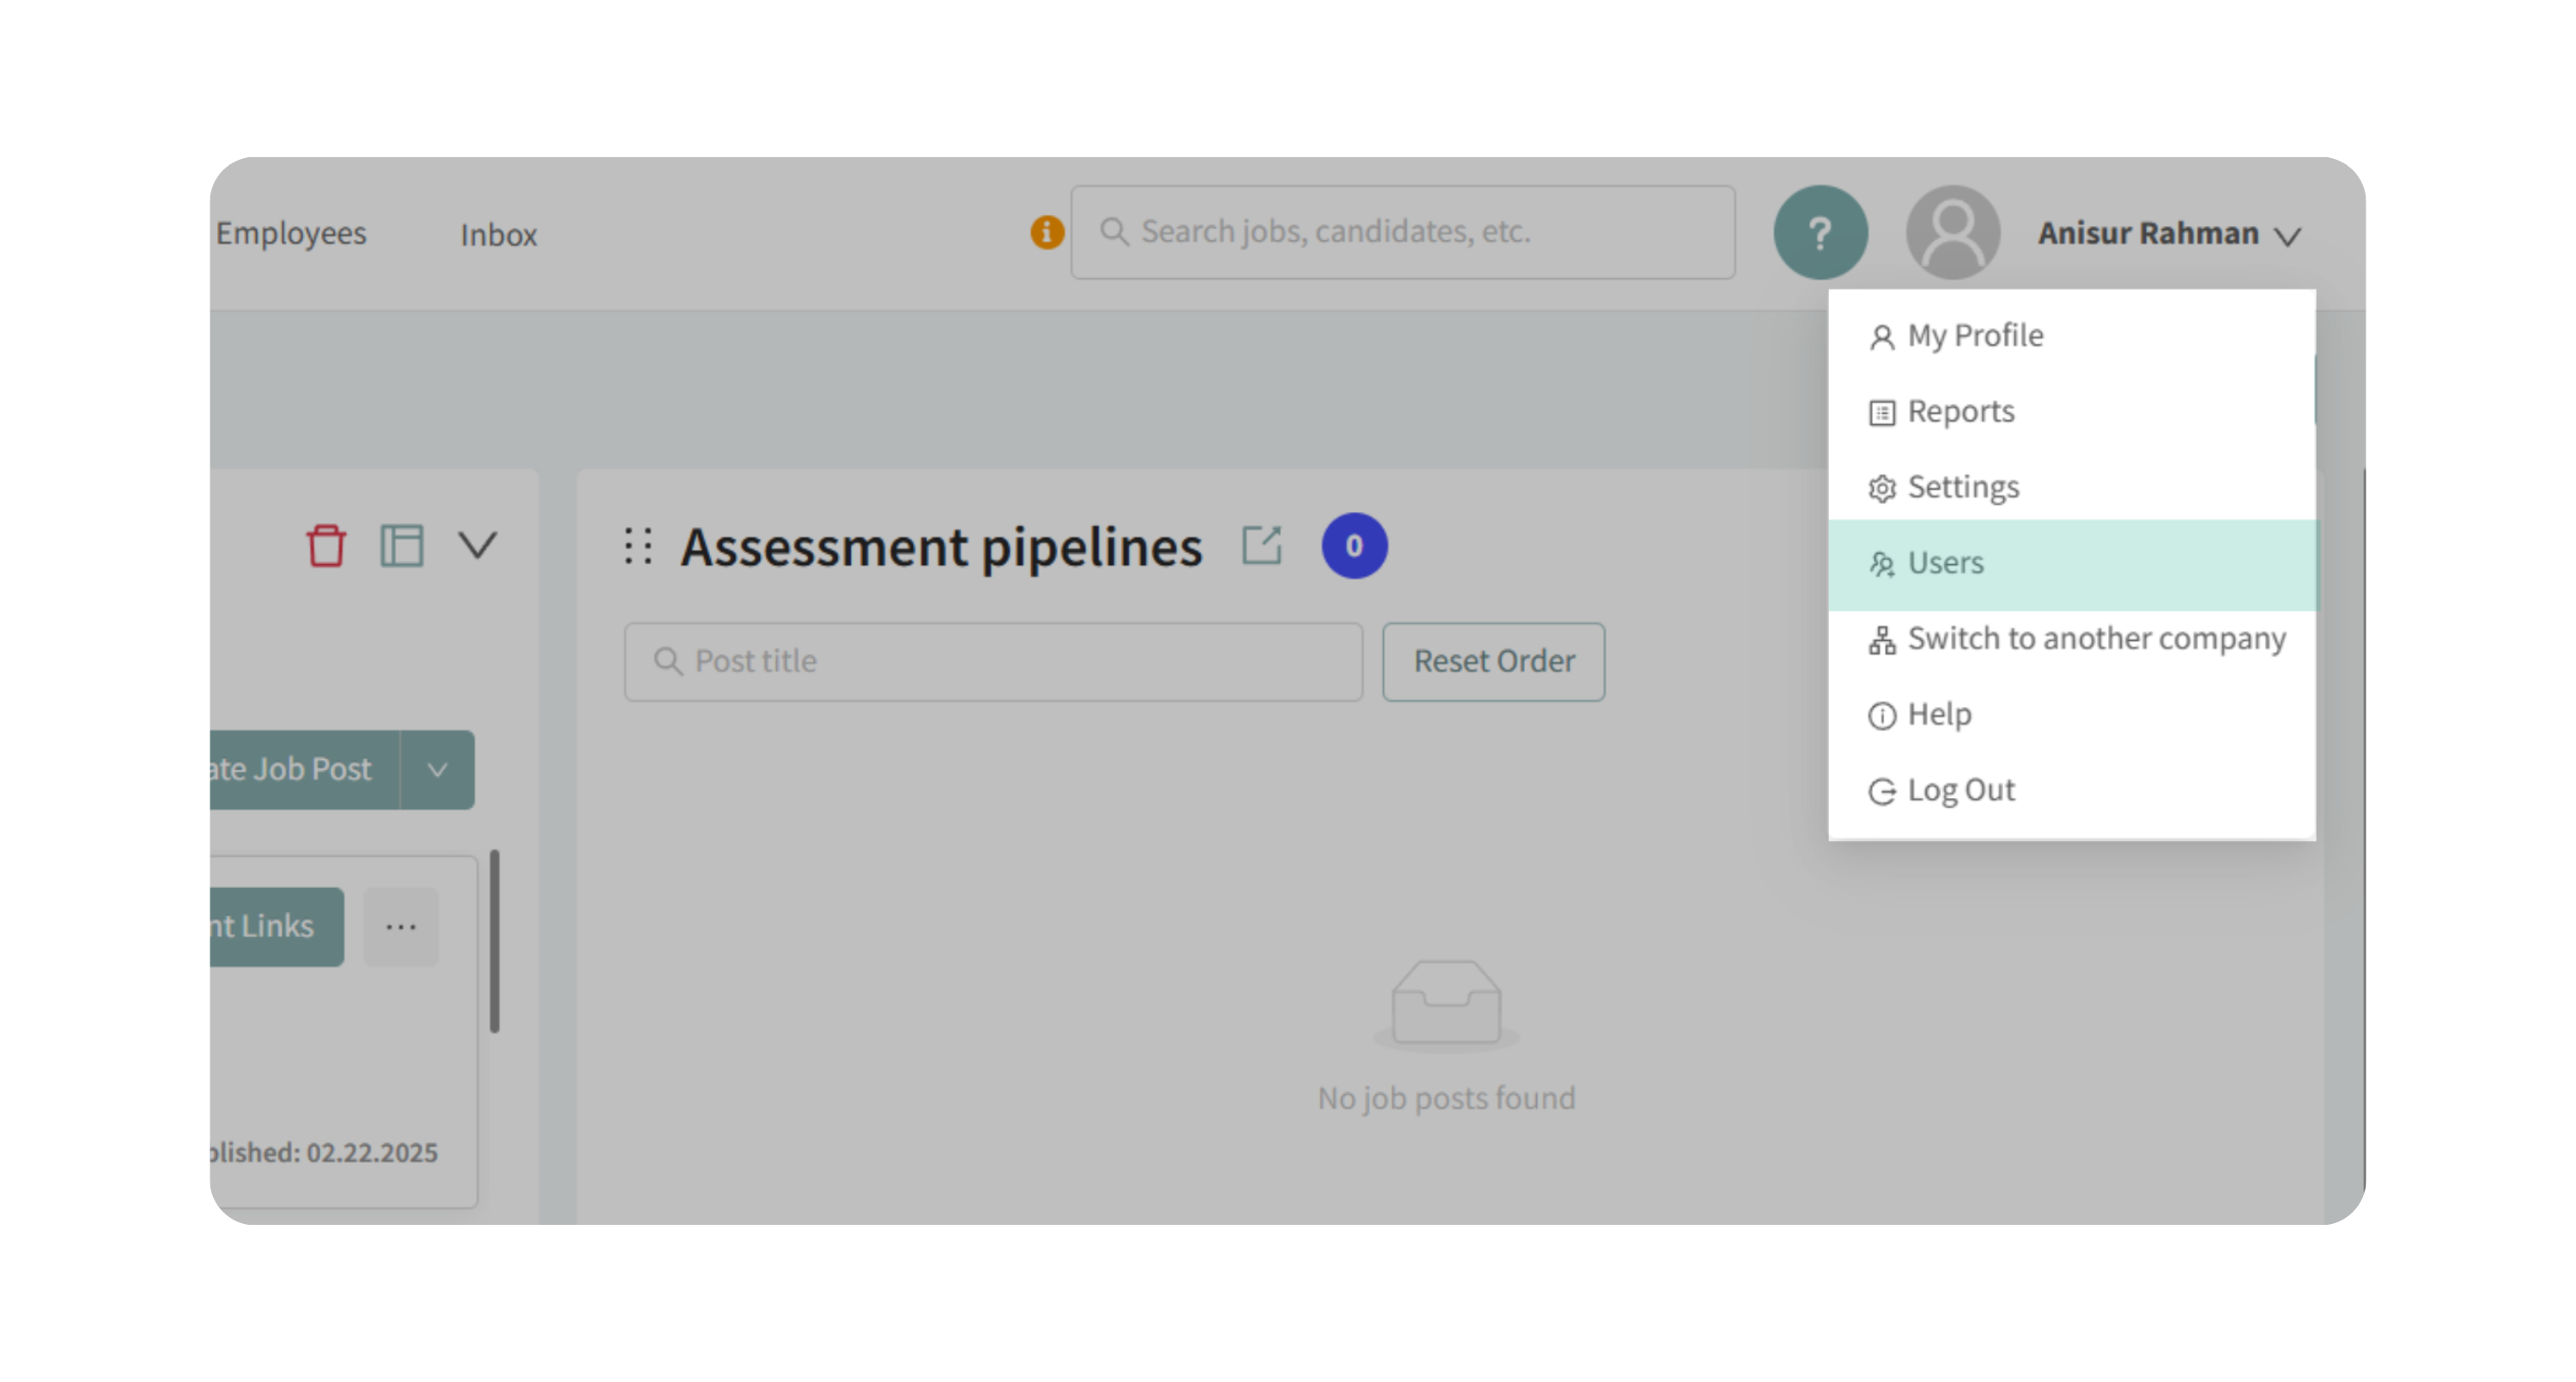Click the teal help question mark button
Screen dimensions: 2576x1382
click(x=1820, y=233)
